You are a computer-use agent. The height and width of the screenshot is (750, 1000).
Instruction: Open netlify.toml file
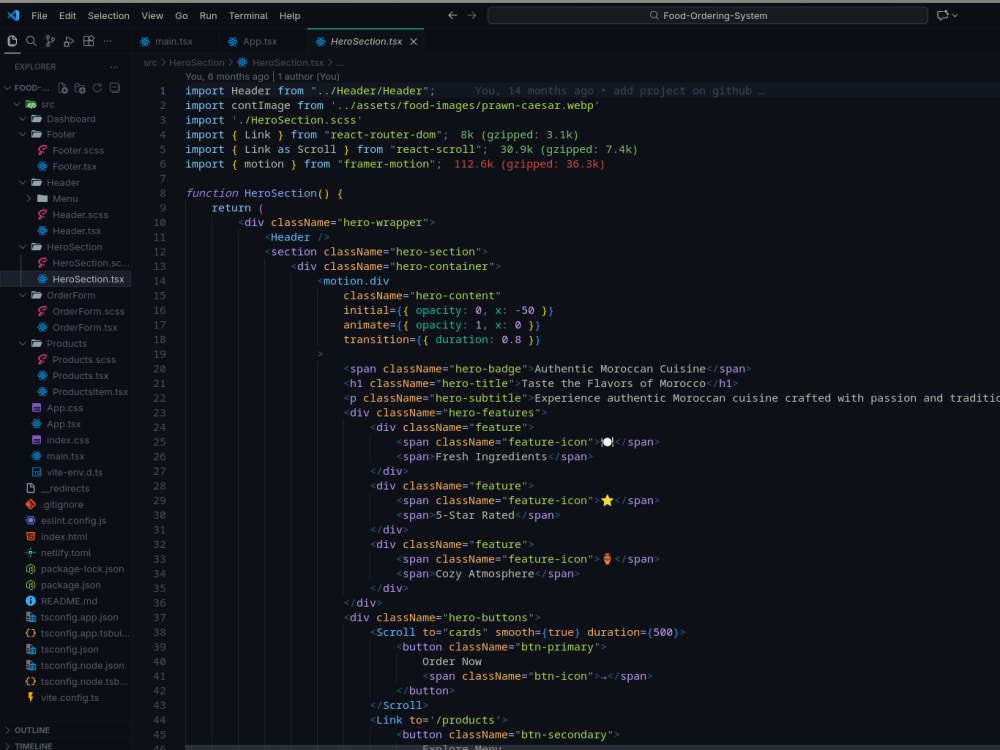click(66, 553)
